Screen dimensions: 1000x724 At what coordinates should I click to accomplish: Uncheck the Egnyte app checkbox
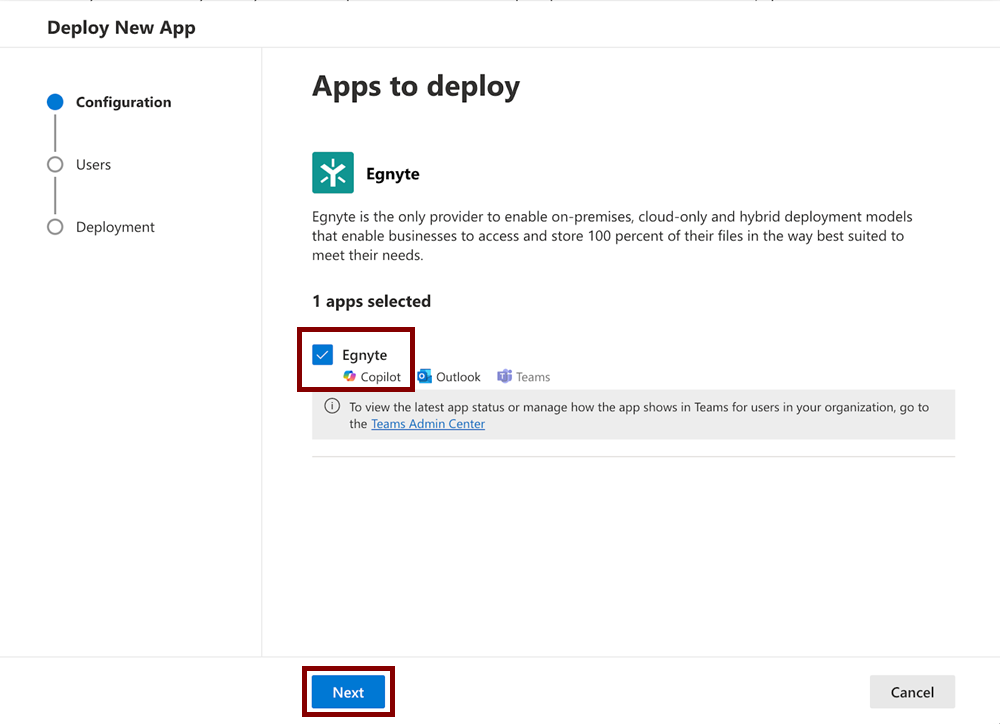click(322, 355)
